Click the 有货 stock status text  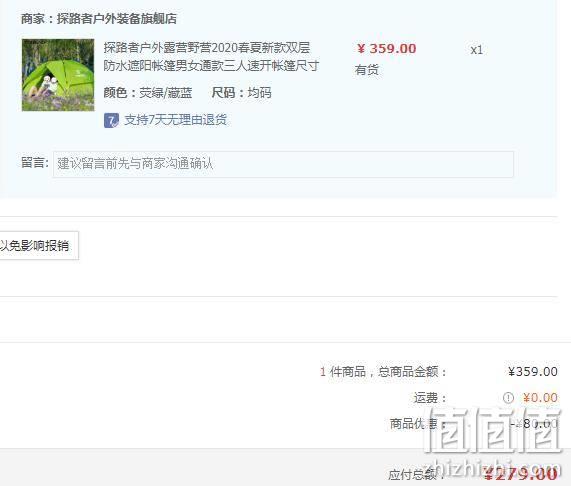pos(367,70)
